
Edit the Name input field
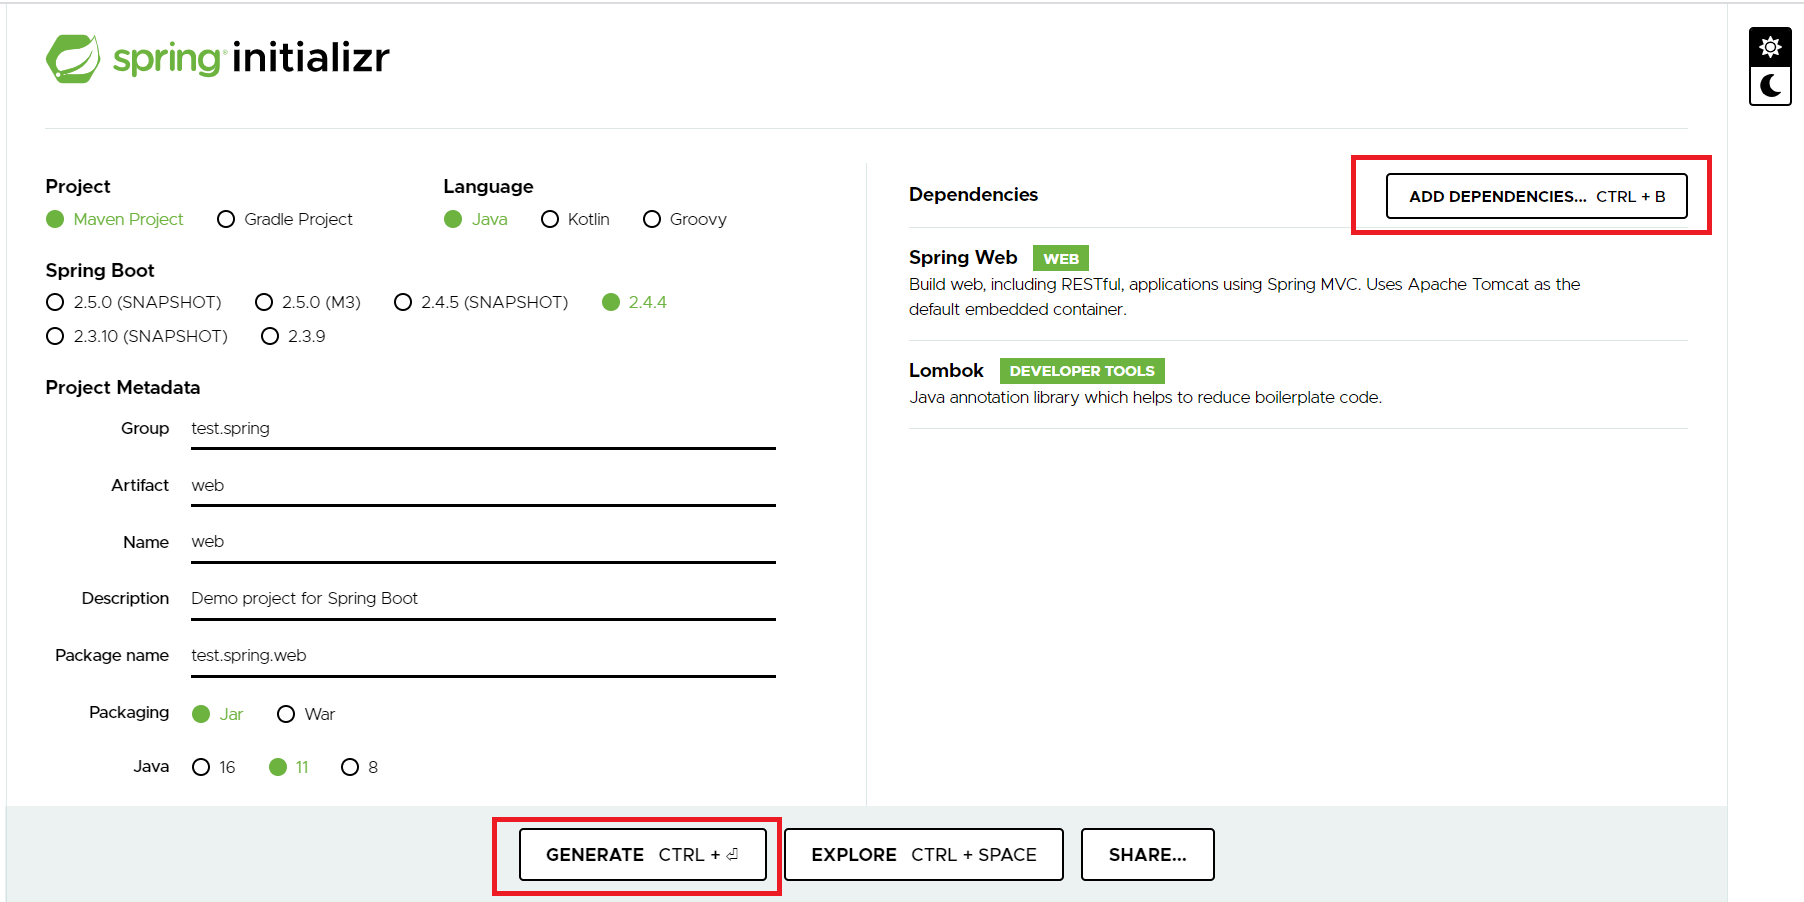pos(483,542)
